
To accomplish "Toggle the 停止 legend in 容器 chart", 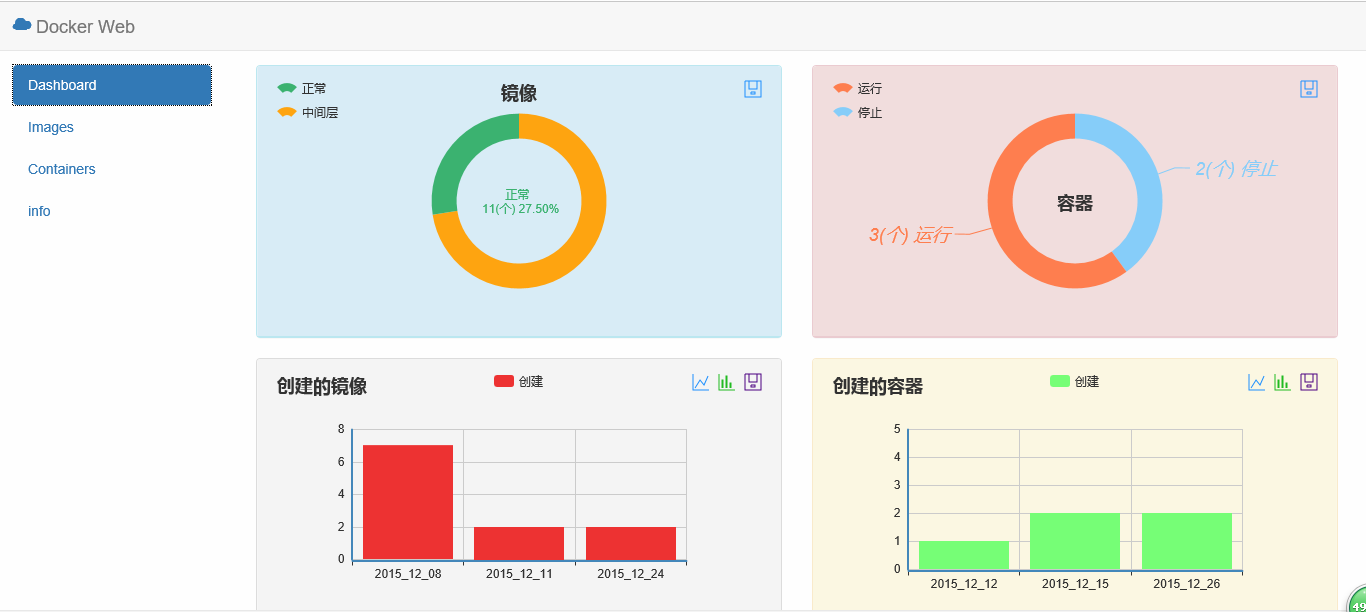I will (857, 113).
